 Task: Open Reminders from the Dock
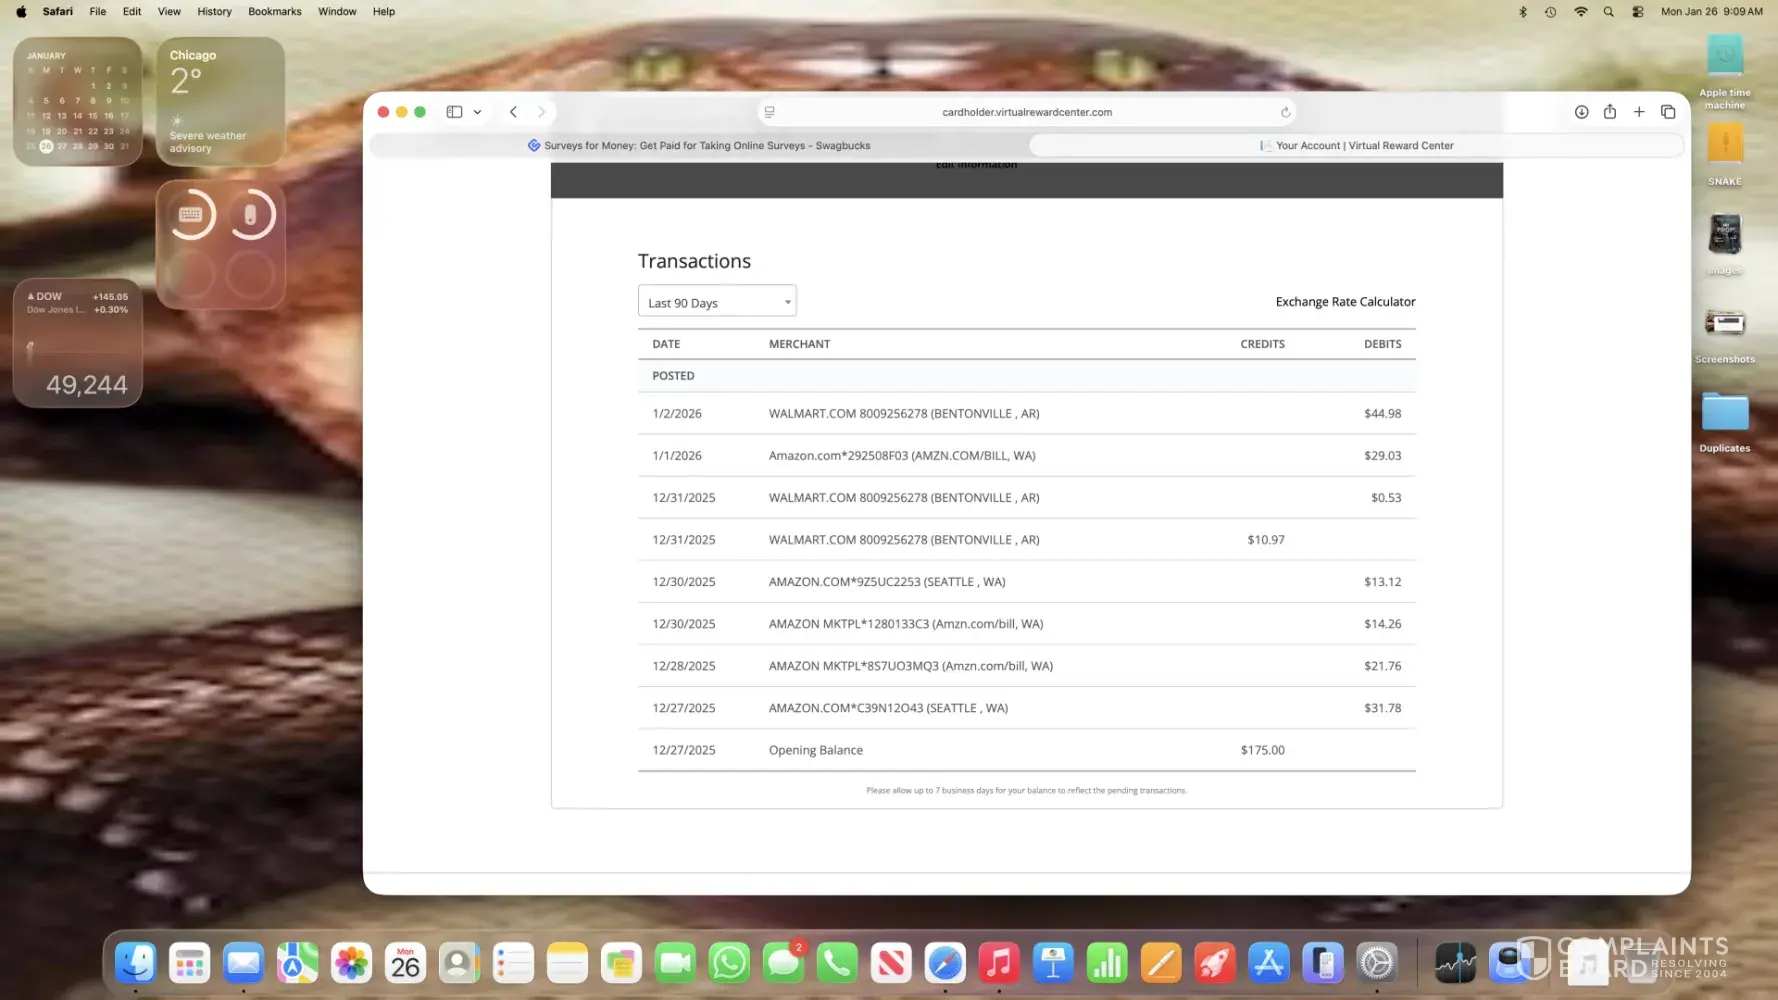513,963
